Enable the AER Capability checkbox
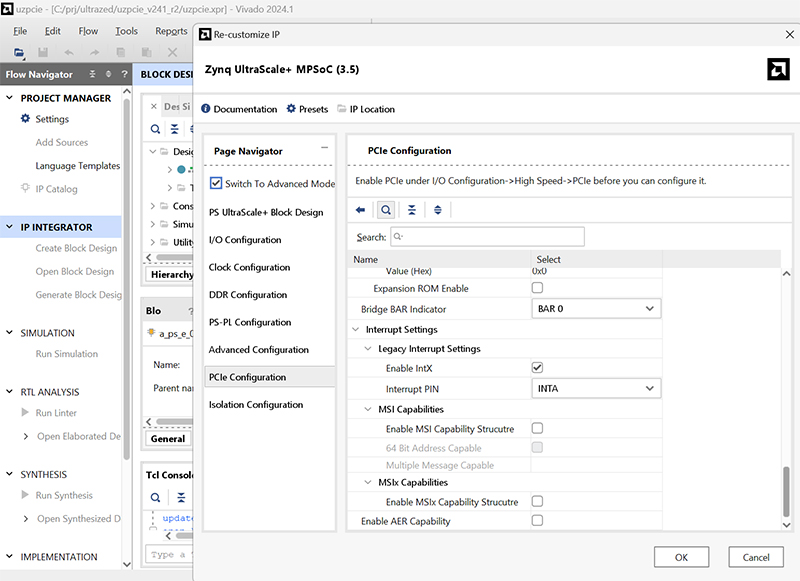The image size is (800, 581). (537, 521)
